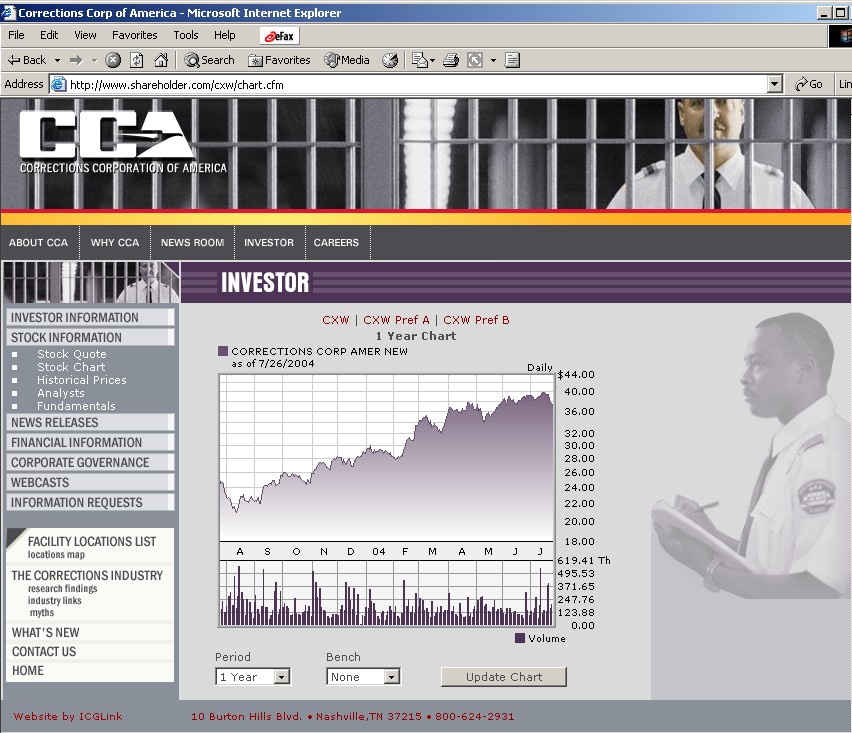Open Fundamentals in sidebar
The width and height of the screenshot is (852, 733).
[x=76, y=406]
